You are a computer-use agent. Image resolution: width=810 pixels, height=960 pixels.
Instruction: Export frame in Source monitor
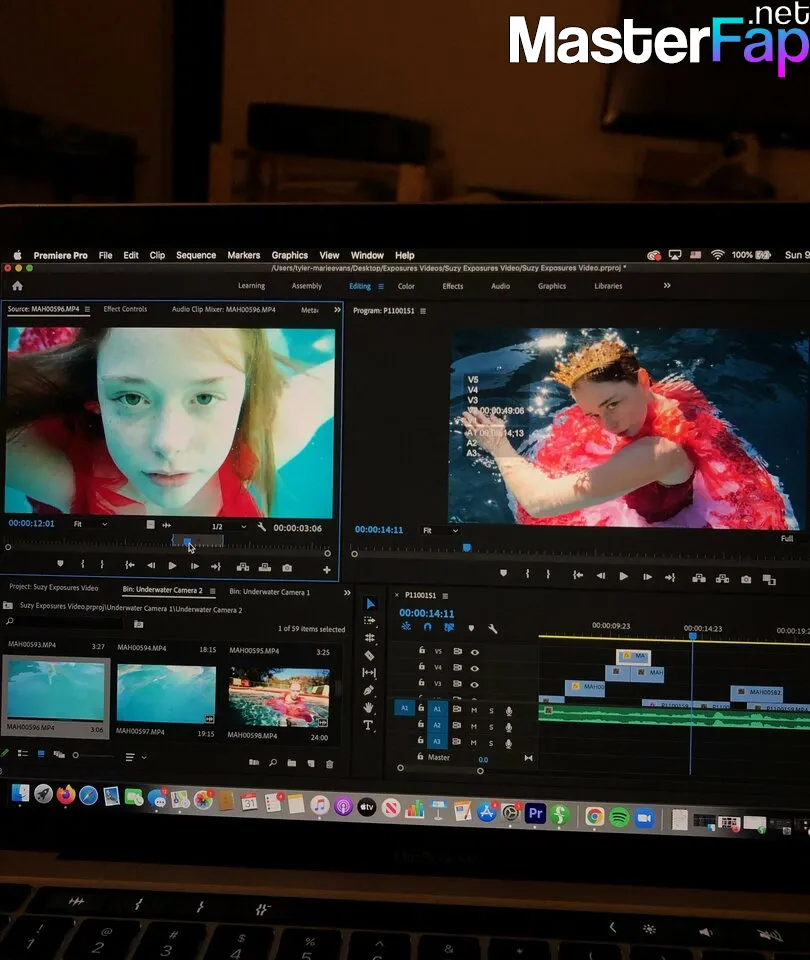[287, 568]
